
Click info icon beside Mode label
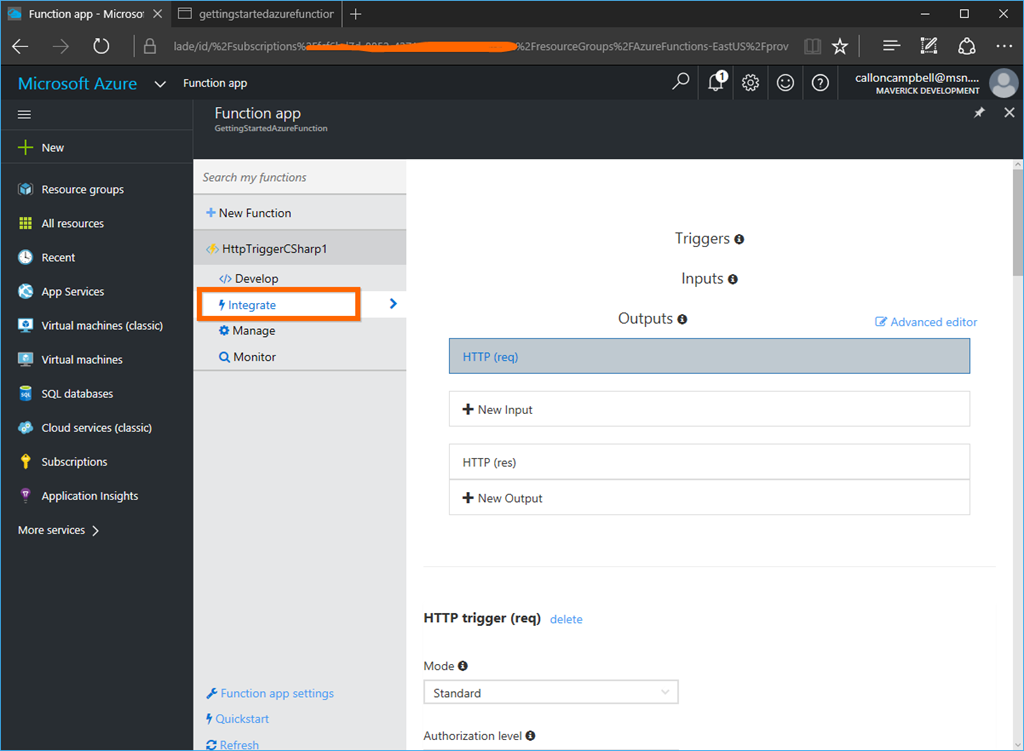463,666
